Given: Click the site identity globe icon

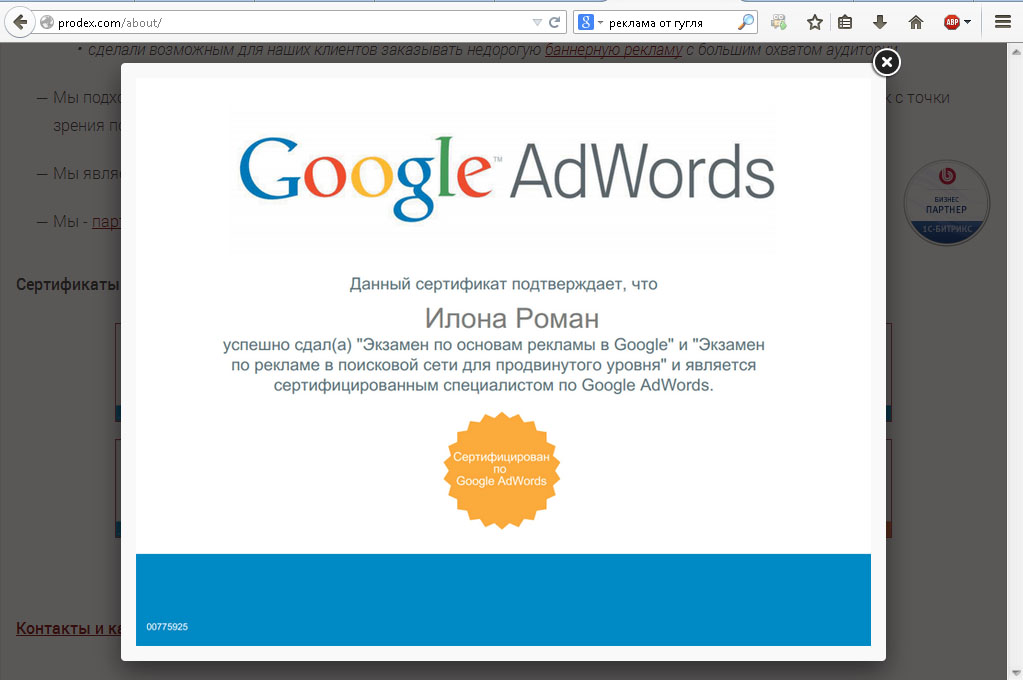Looking at the screenshot, I should 47,23.
